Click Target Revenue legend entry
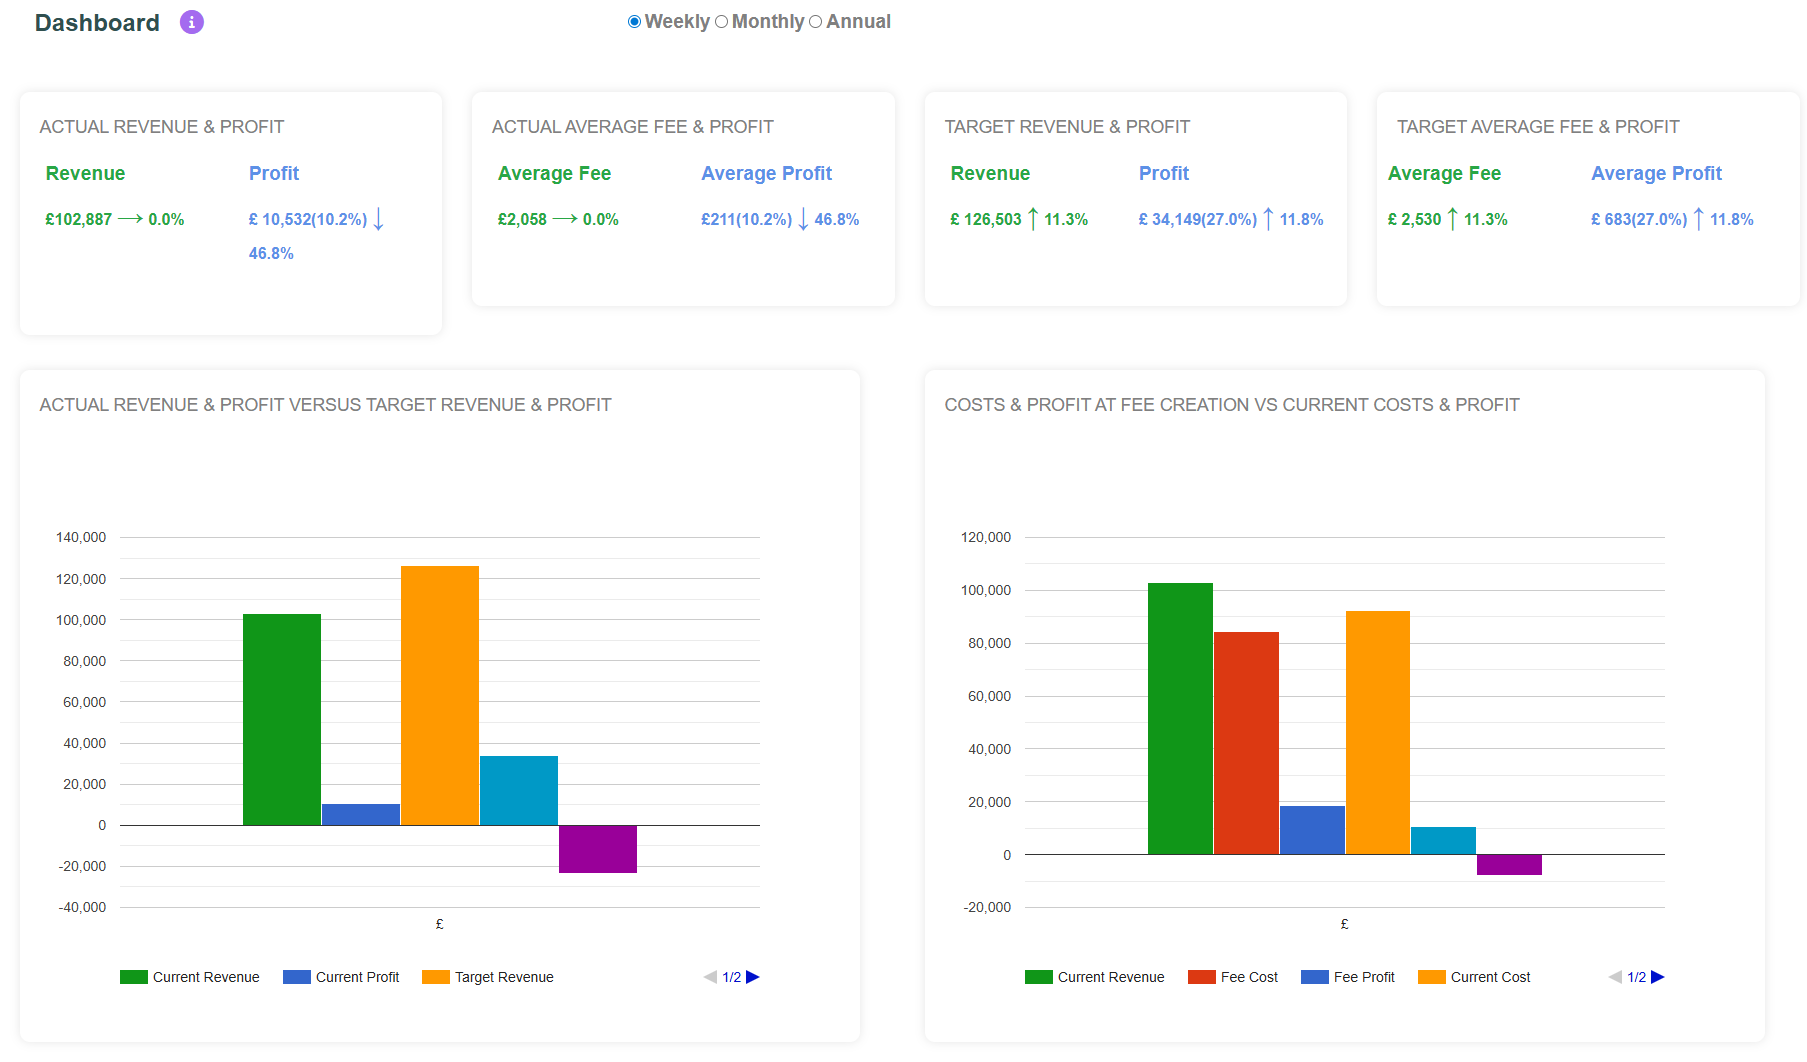The image size is (1807, 1062). (x=503, y=977)
